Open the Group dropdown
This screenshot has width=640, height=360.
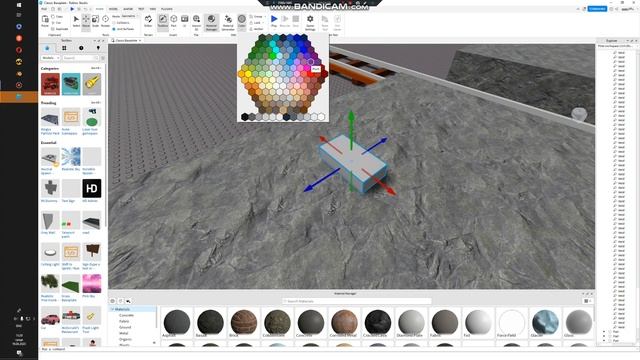click(x=257, y=17)
